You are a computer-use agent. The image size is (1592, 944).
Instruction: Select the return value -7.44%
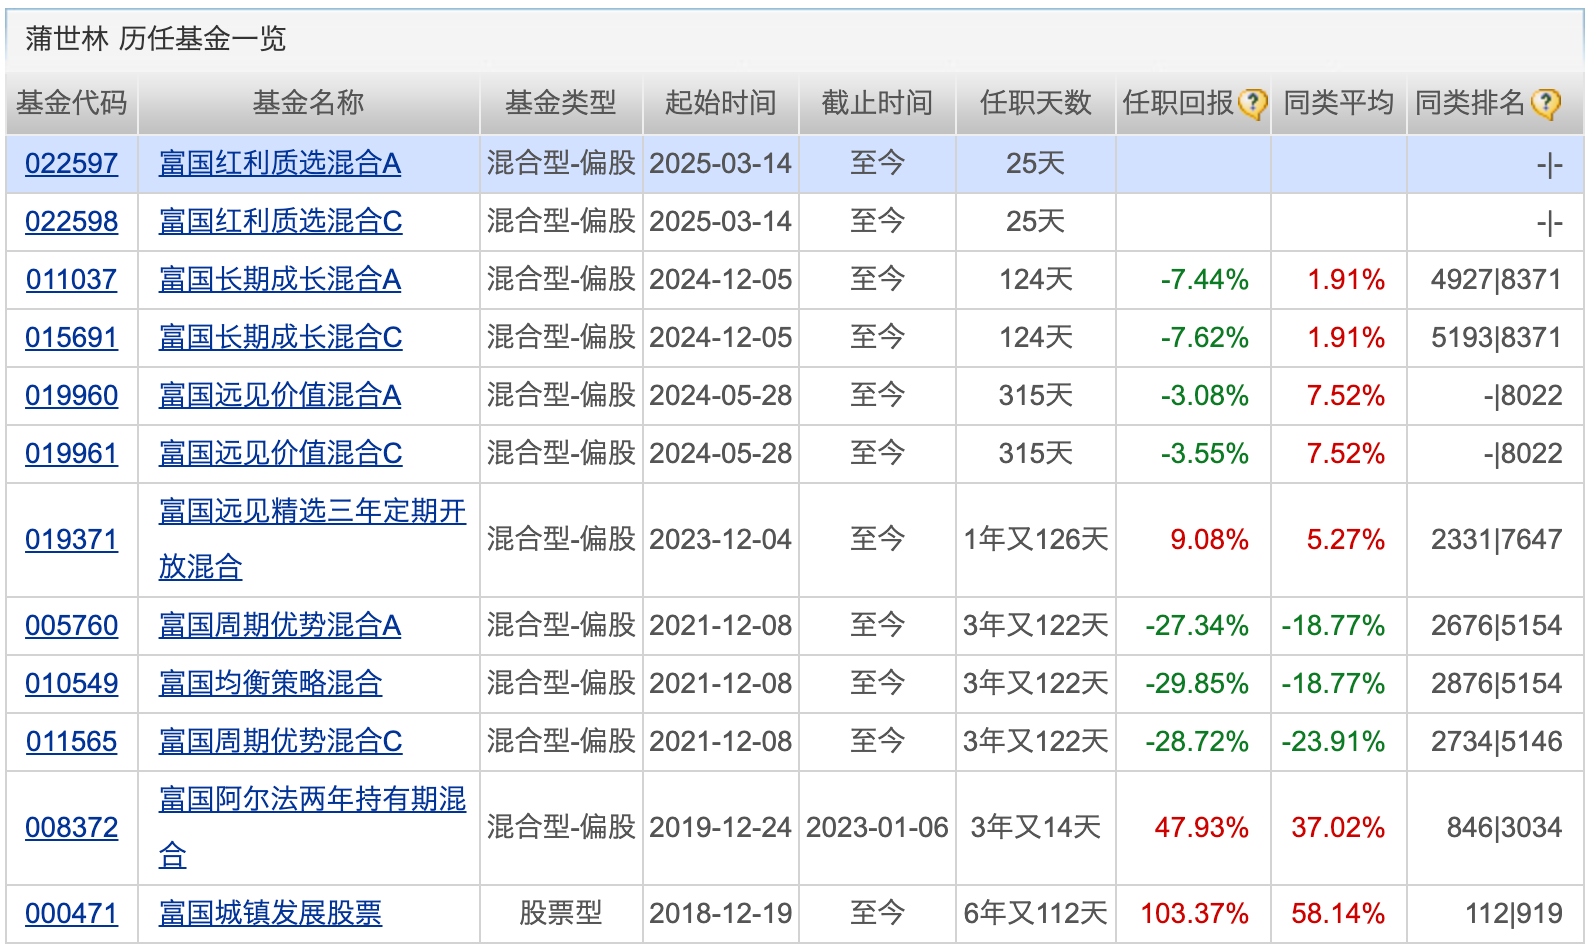[x=1204, y=280]
